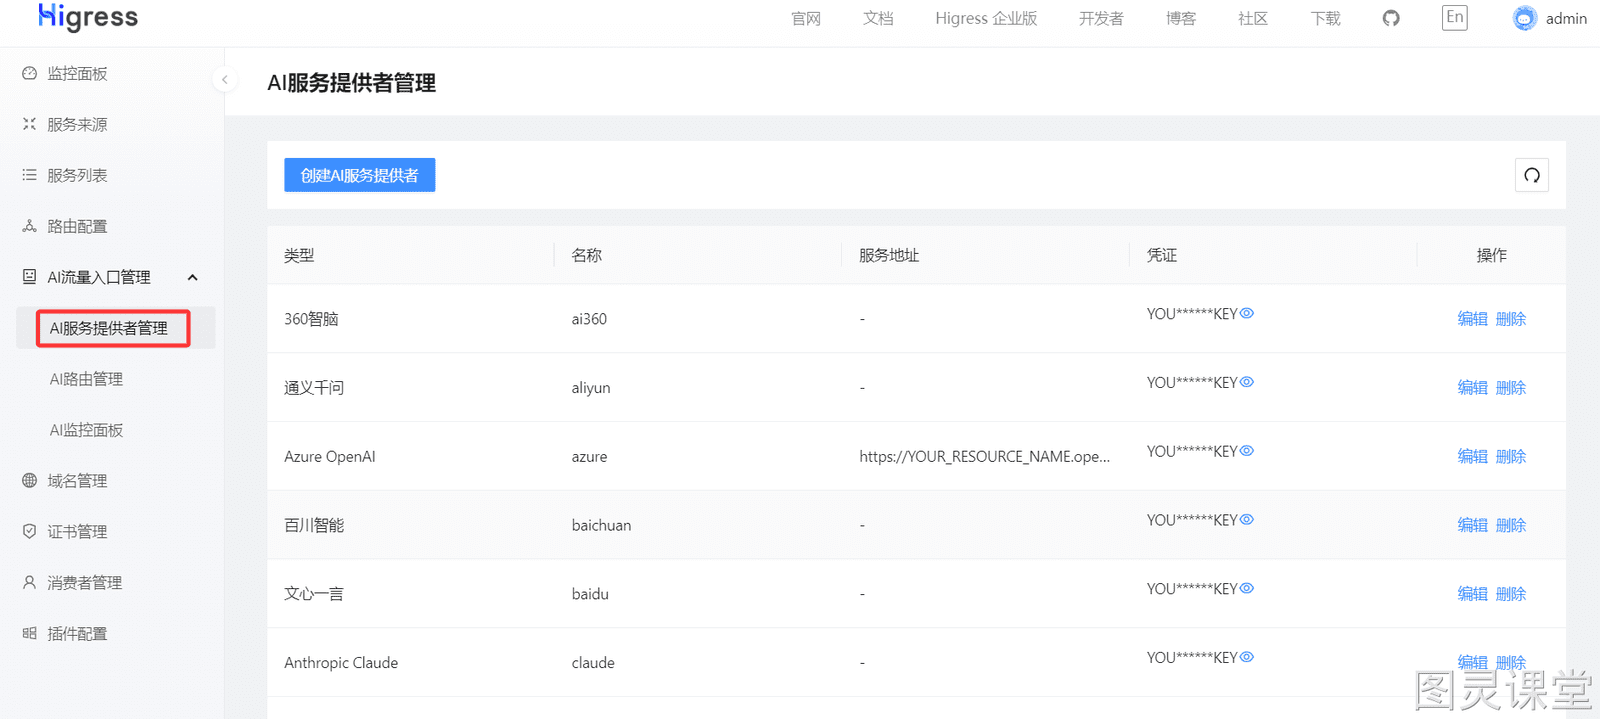1600x719 pixels.
Task: Delete the 360智脑 provider
Action: pos(1511,319)
